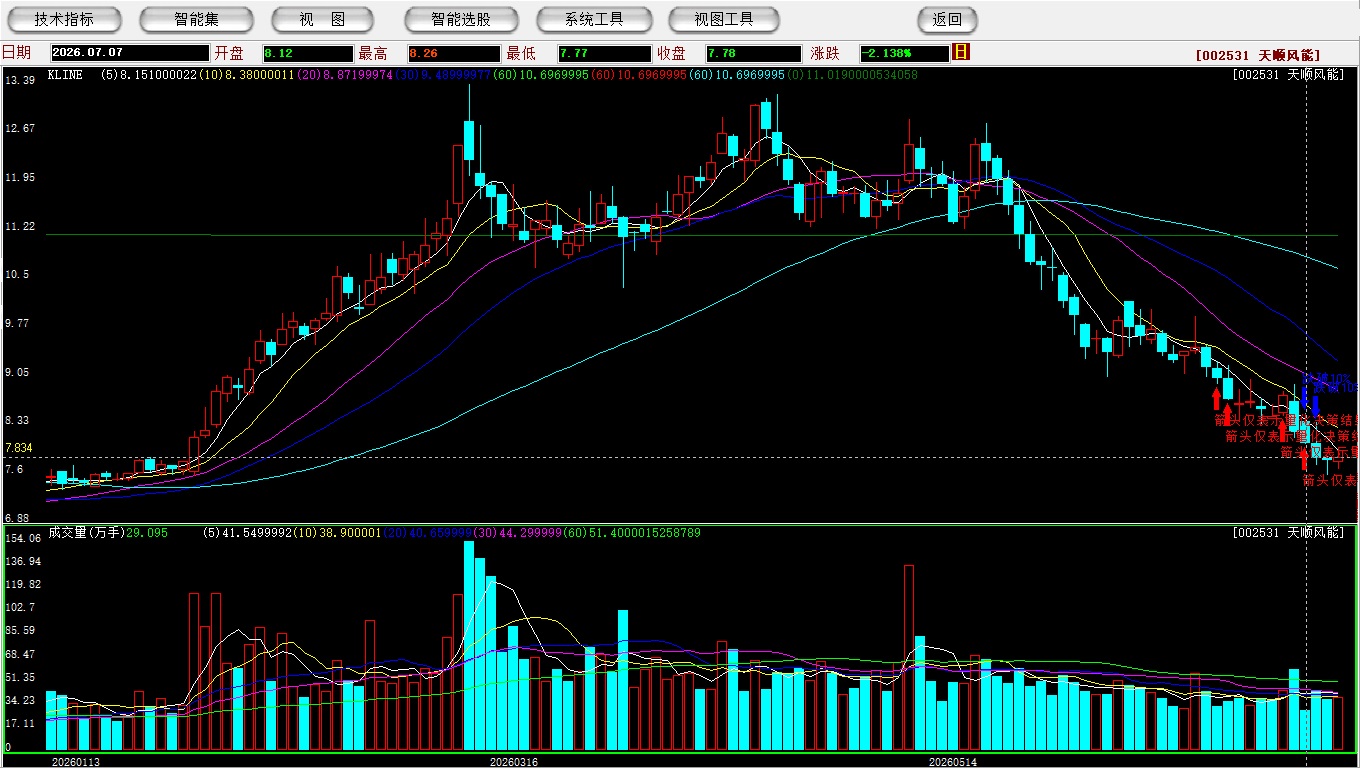Click the 智能集 button
The height and width of the screenshot is (768, 1360).
click(x=196, y=20)
